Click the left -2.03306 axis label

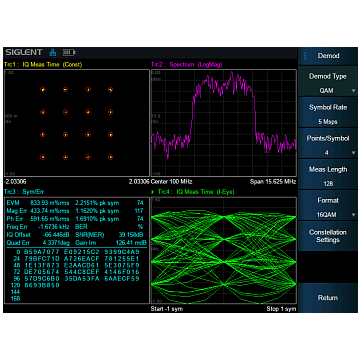pyautogui.click(x=15, y=182)
